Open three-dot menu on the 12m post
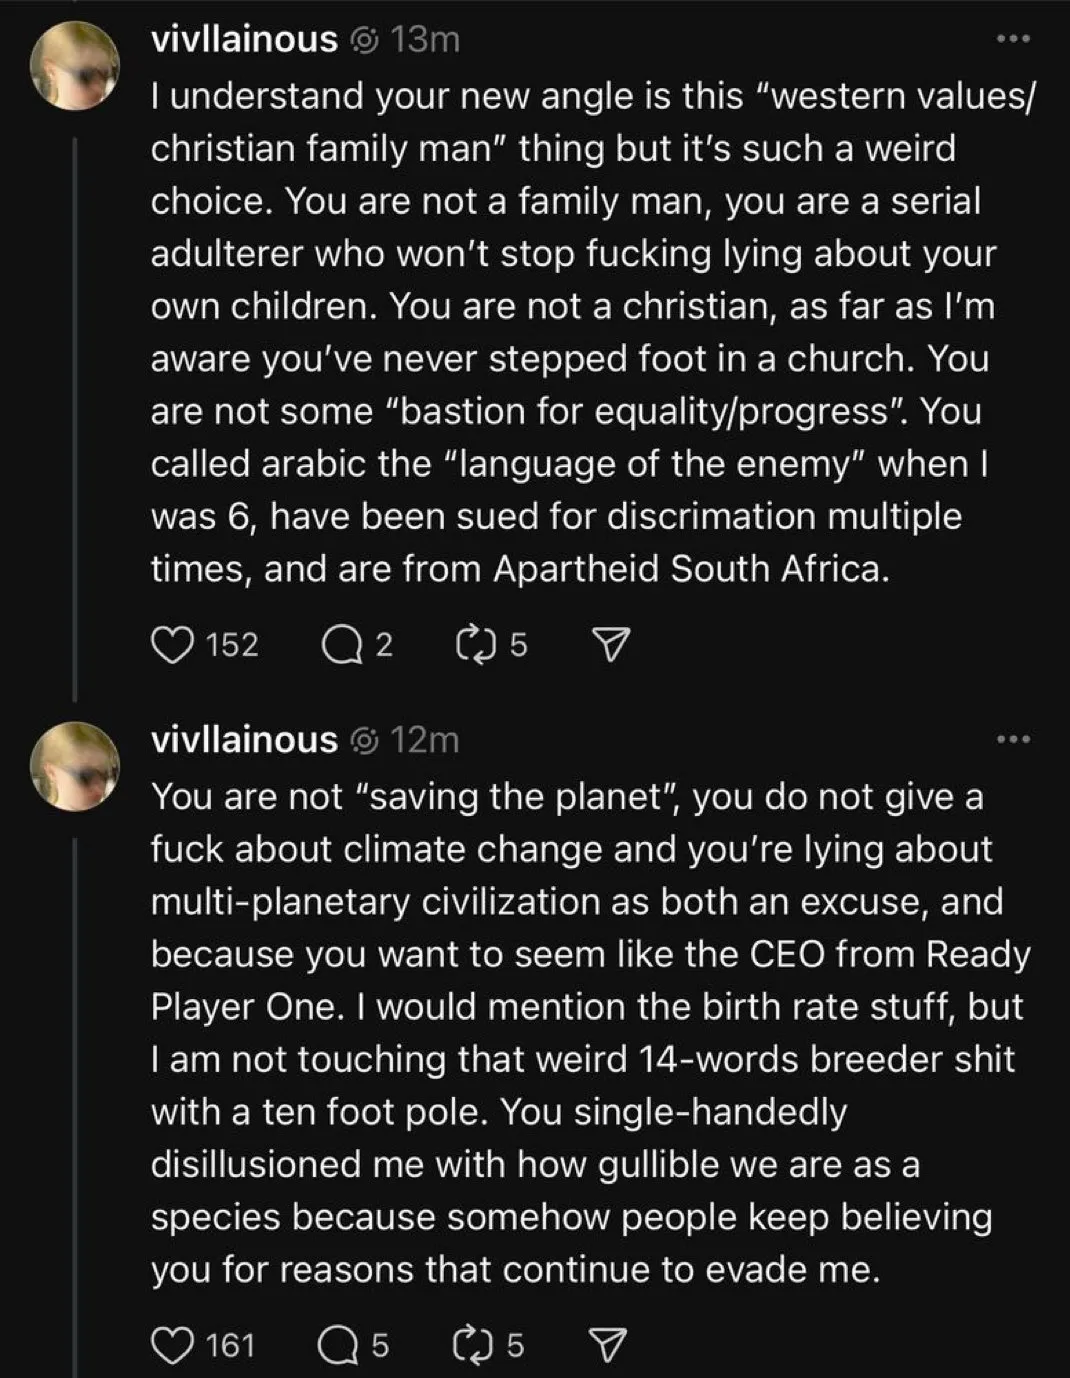Screen dimensions: 1070x1378 pos(1014,740)
